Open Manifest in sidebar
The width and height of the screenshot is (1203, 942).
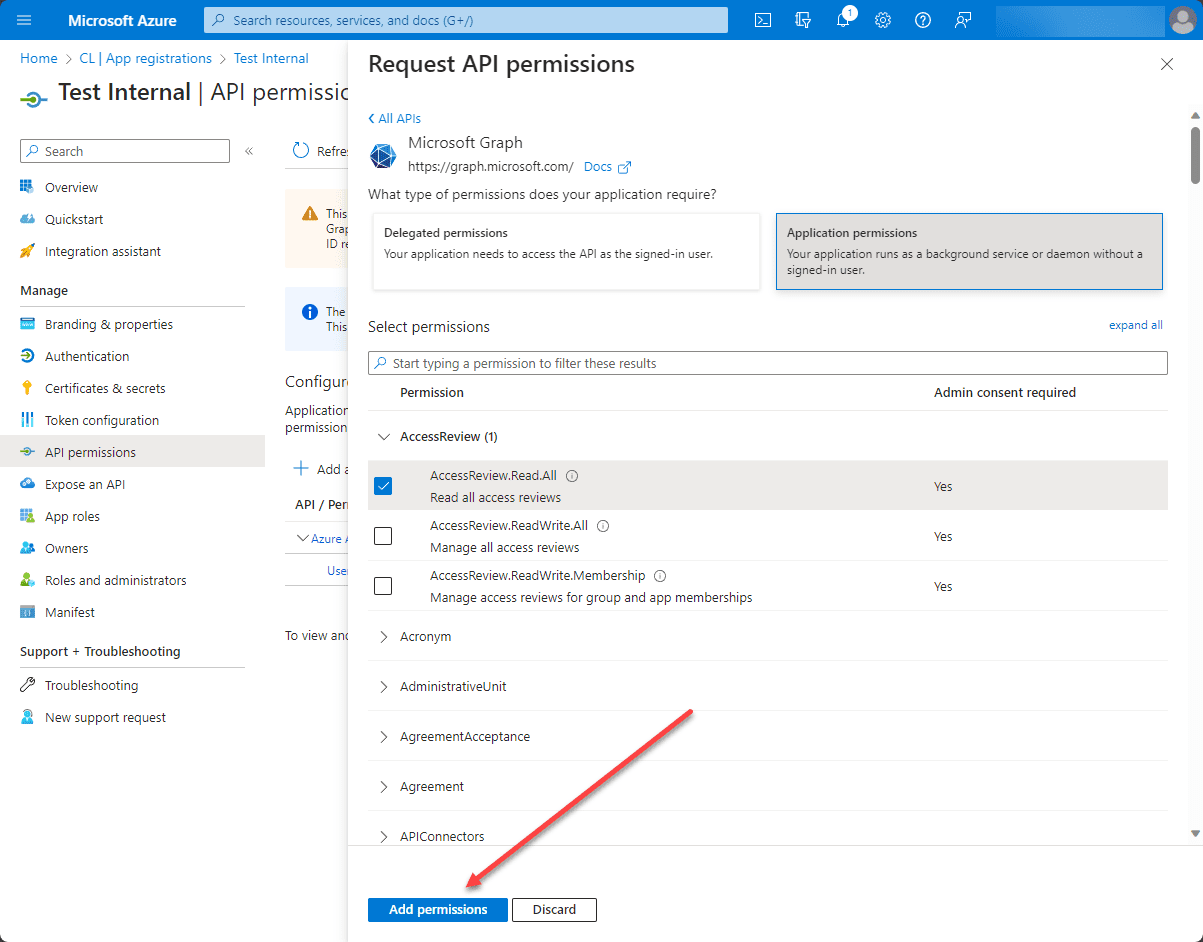[70, 612]
